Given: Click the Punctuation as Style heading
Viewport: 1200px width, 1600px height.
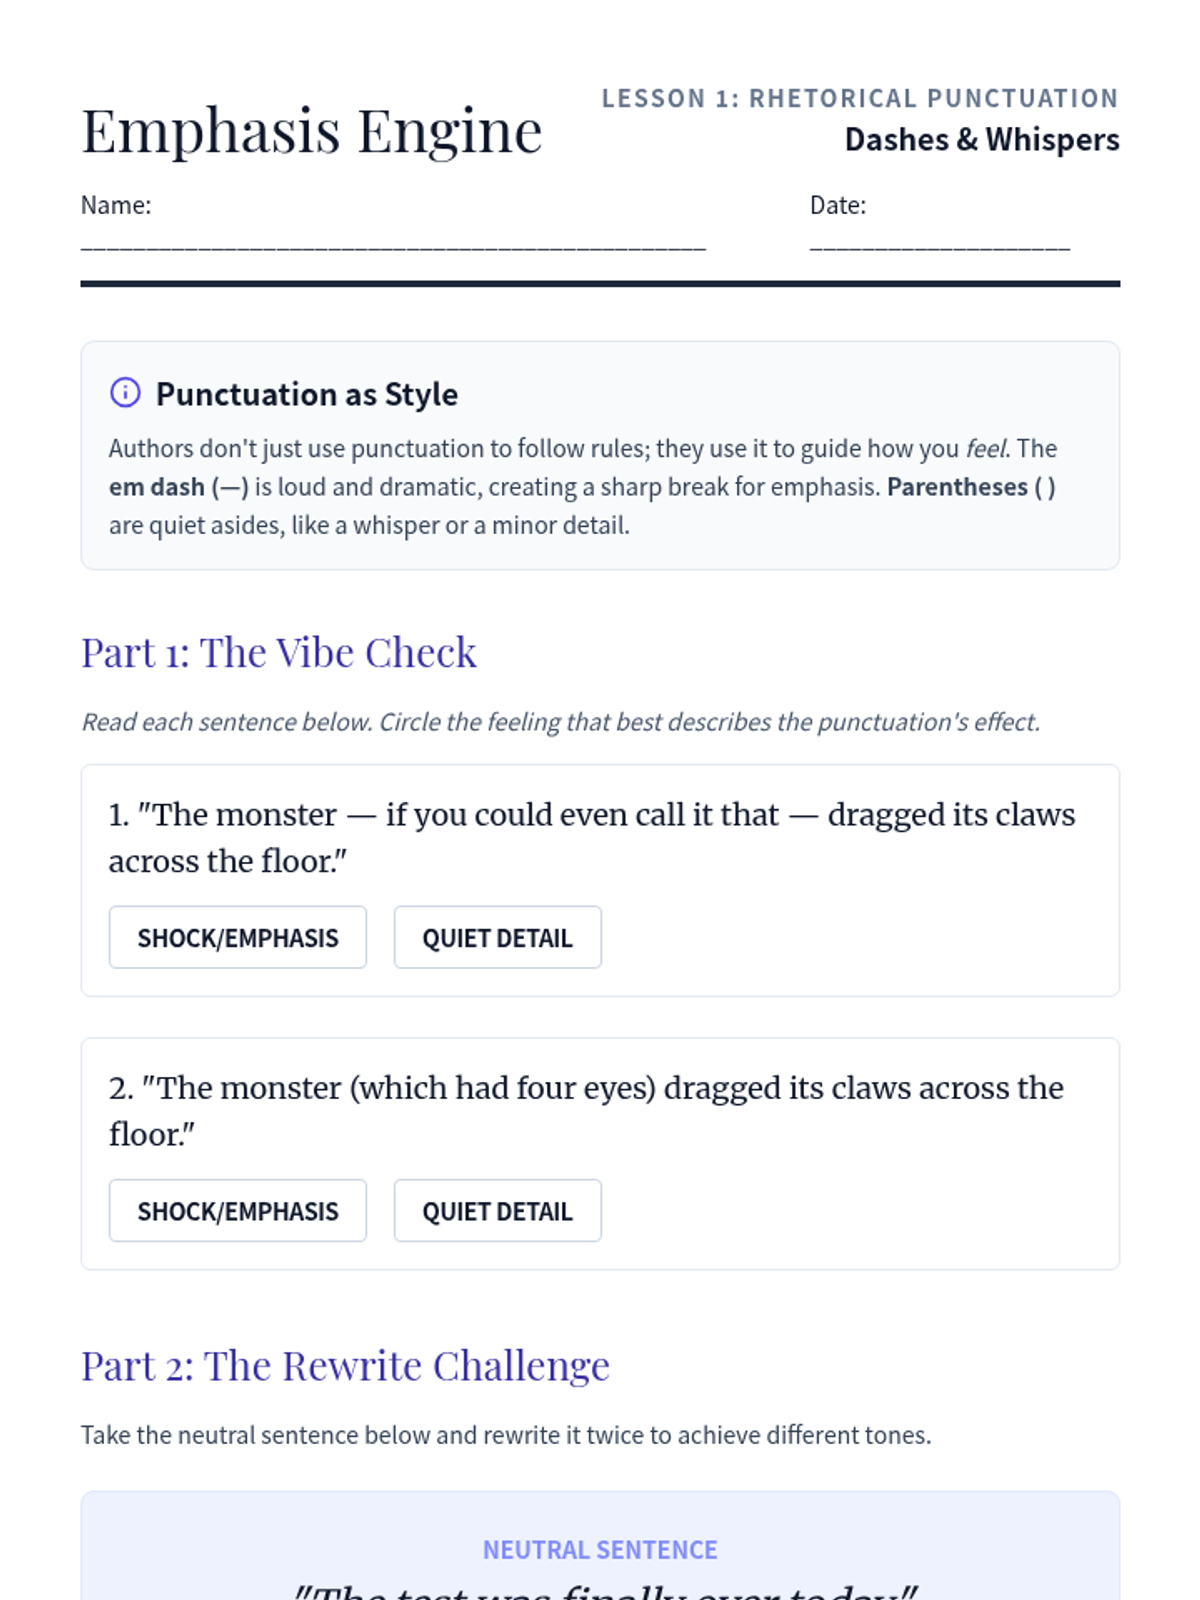Looking at the screenshot, I should (x=306, y=394).
